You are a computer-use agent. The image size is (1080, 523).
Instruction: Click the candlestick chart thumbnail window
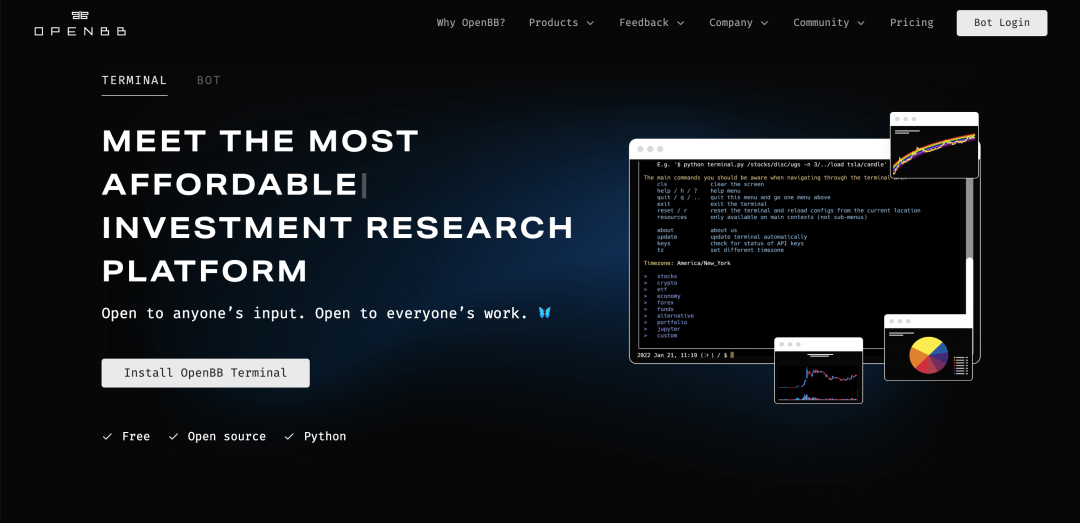tap(818, 370)
